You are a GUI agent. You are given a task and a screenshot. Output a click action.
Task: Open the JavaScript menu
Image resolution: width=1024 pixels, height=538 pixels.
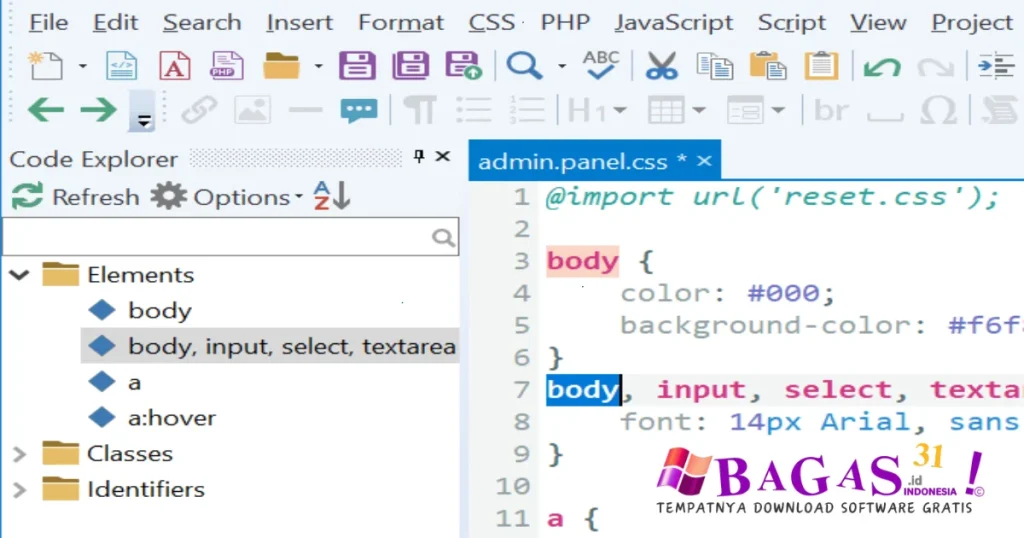(673, 22)
